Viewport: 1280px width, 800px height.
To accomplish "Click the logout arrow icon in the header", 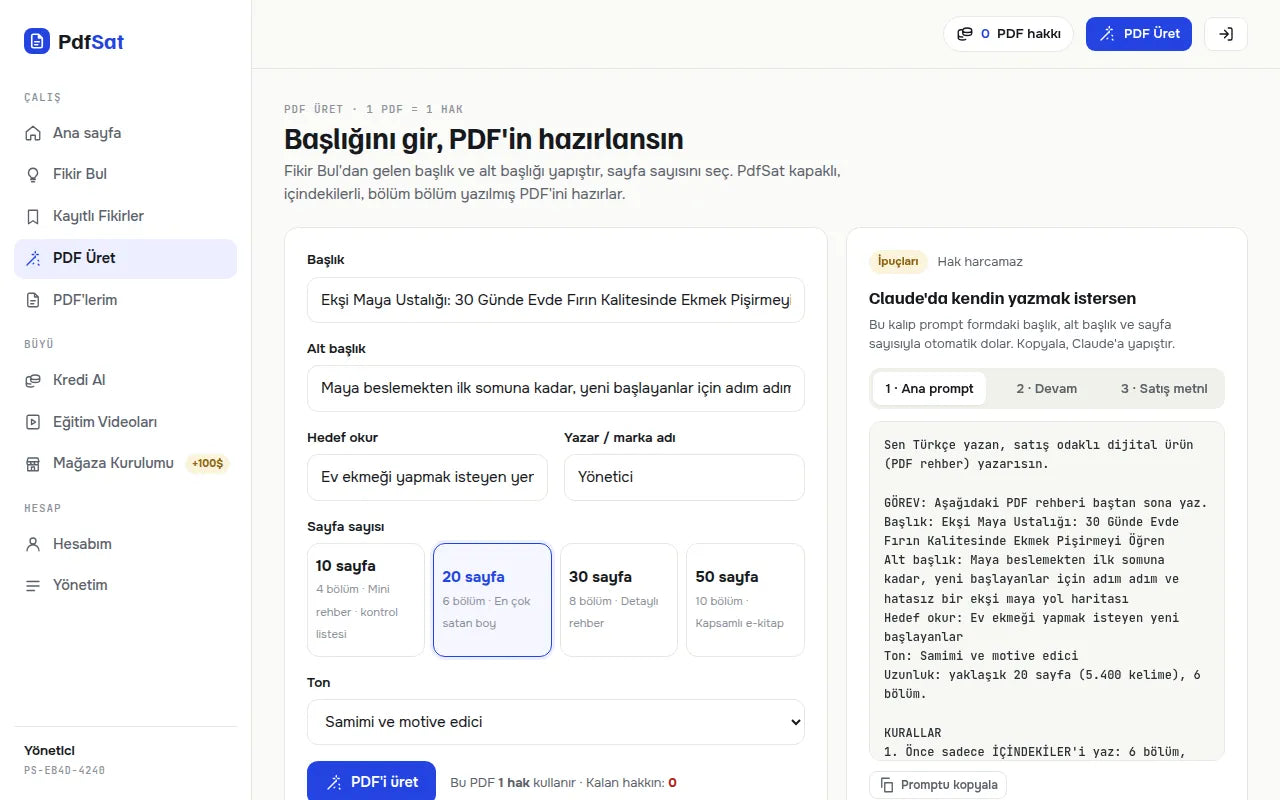I will pyautogui.click(x=1226, y=34).
